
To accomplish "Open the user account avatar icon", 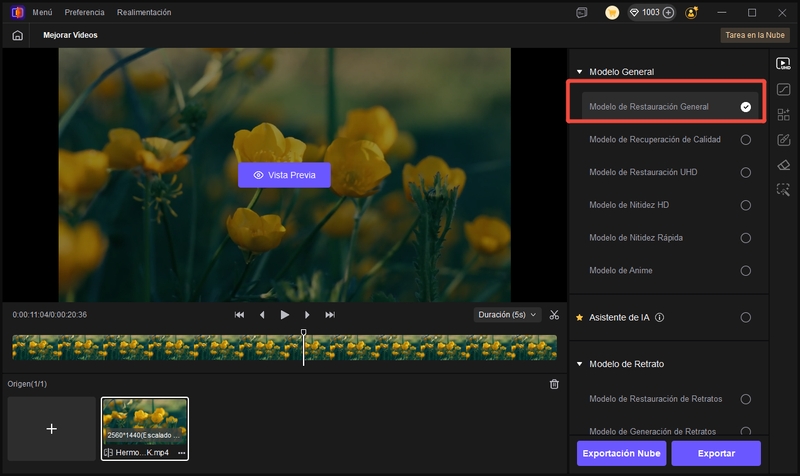I will 691,13.
